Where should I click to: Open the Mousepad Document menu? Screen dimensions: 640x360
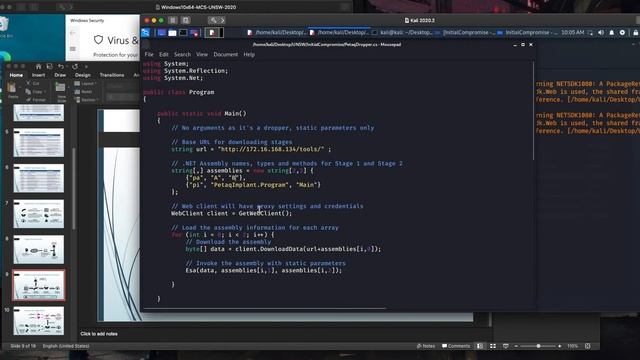pos(225,54)
